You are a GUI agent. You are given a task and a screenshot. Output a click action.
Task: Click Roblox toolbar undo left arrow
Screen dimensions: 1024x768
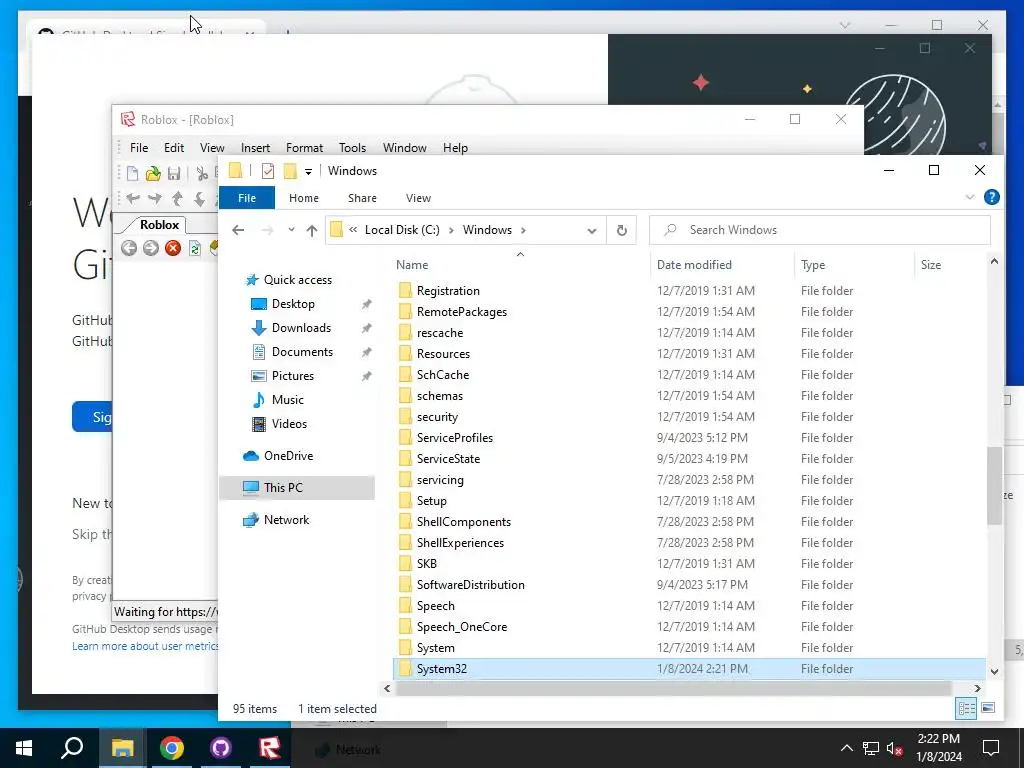click(x=133, y=198)
